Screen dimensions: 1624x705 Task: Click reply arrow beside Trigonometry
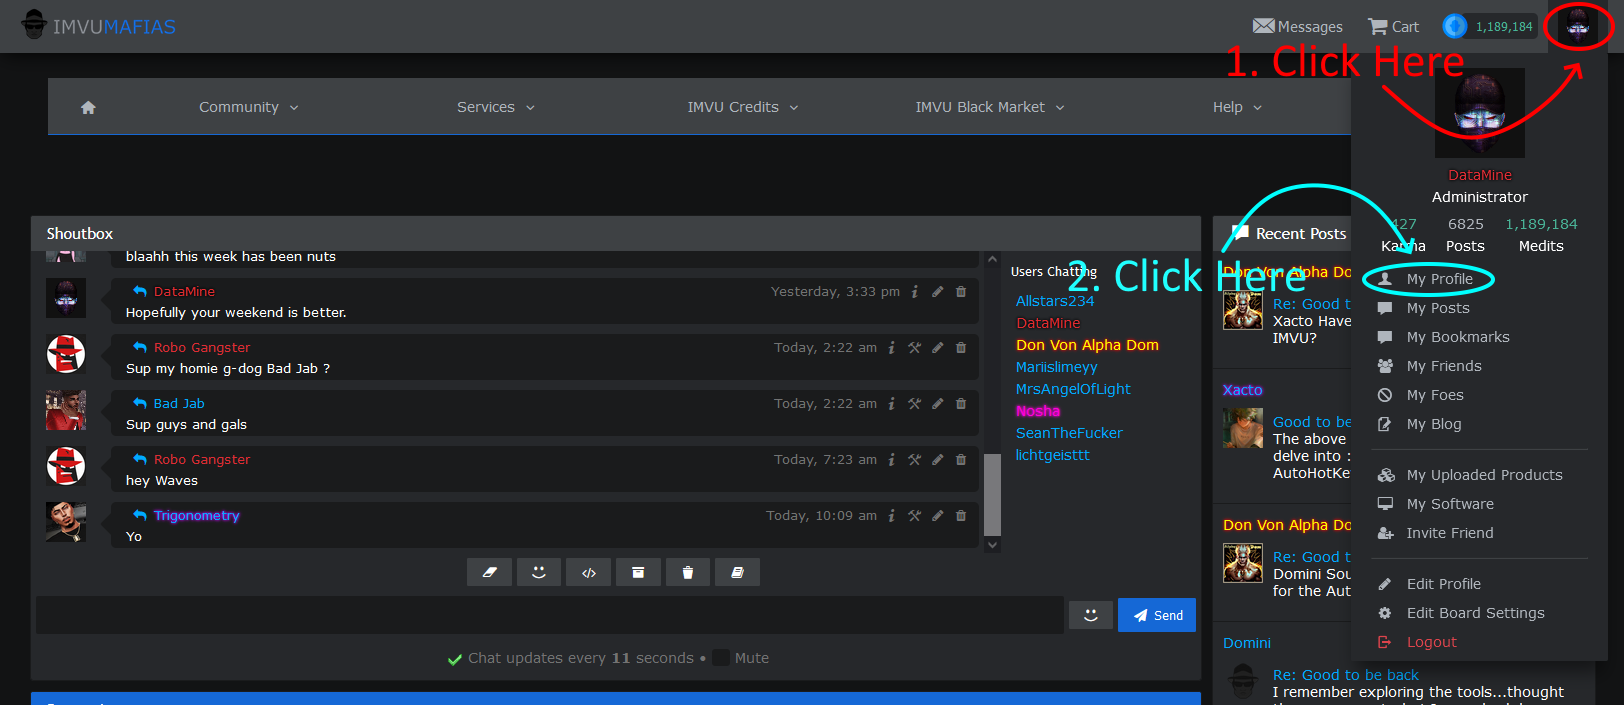[x=140, y=515]
